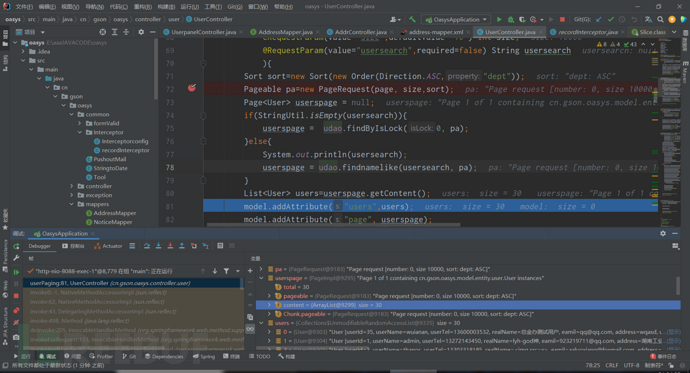Toggle show watches in variables glasses icon
The image size is (690, 373).
pyautogui.click(x=250, y=329)
